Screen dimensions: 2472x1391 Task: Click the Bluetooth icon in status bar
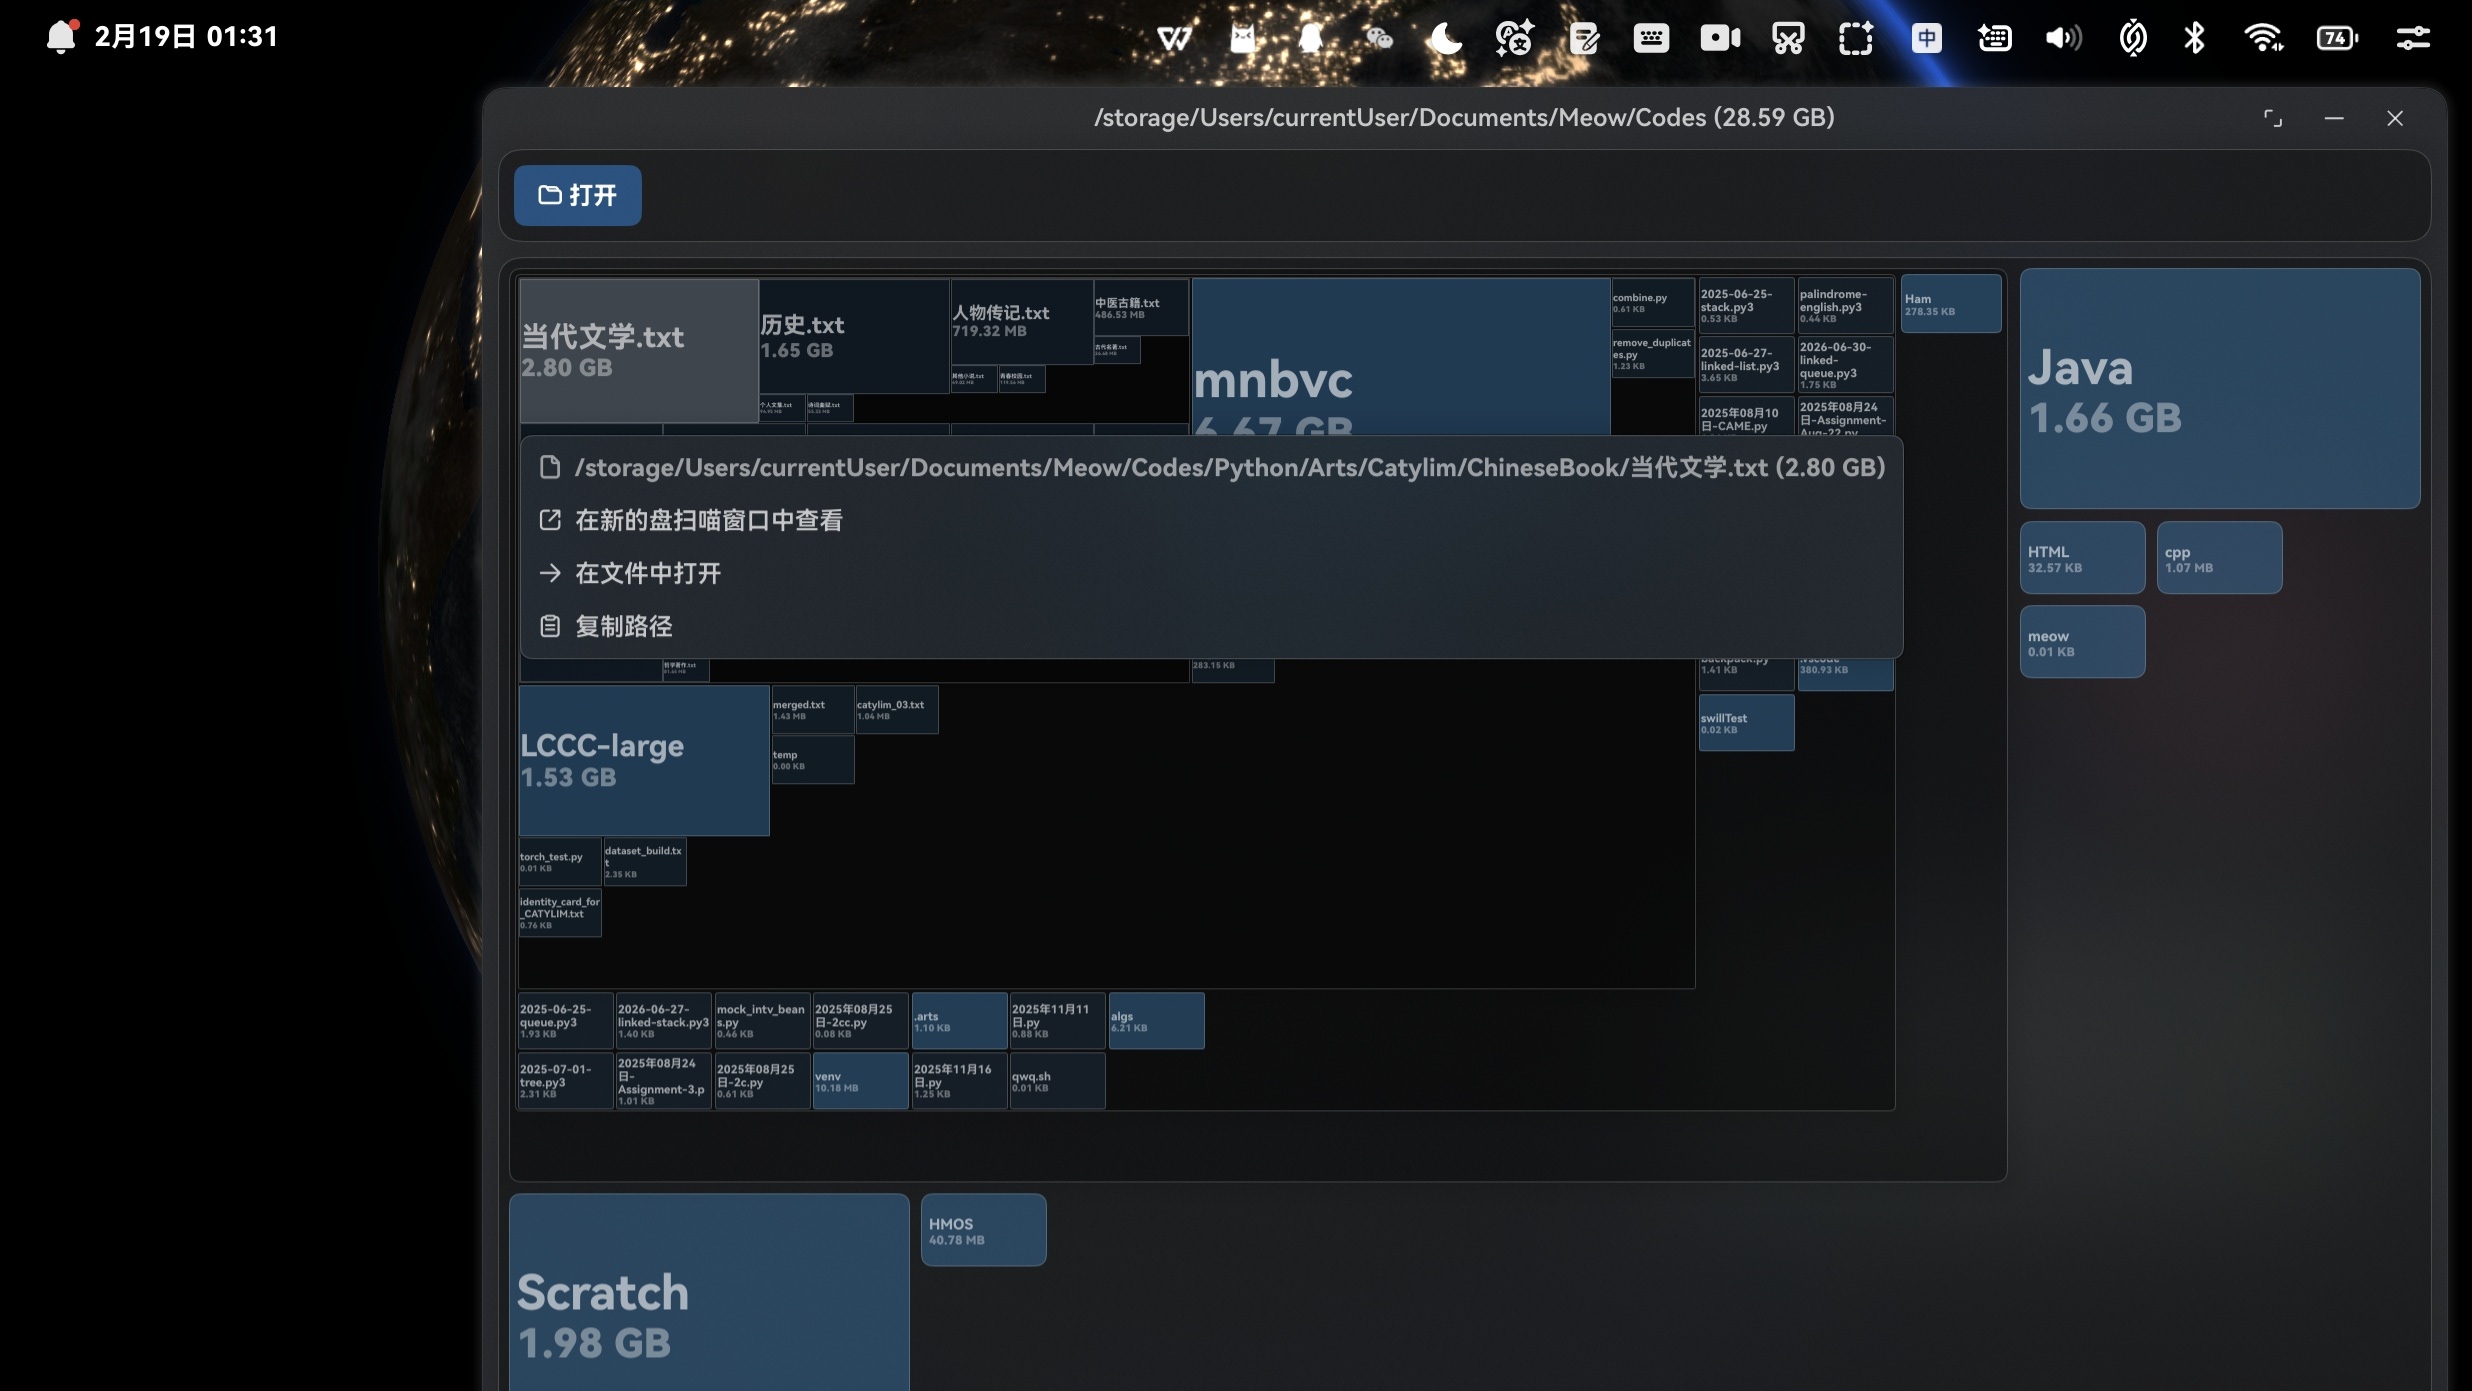coord(2194,38)
